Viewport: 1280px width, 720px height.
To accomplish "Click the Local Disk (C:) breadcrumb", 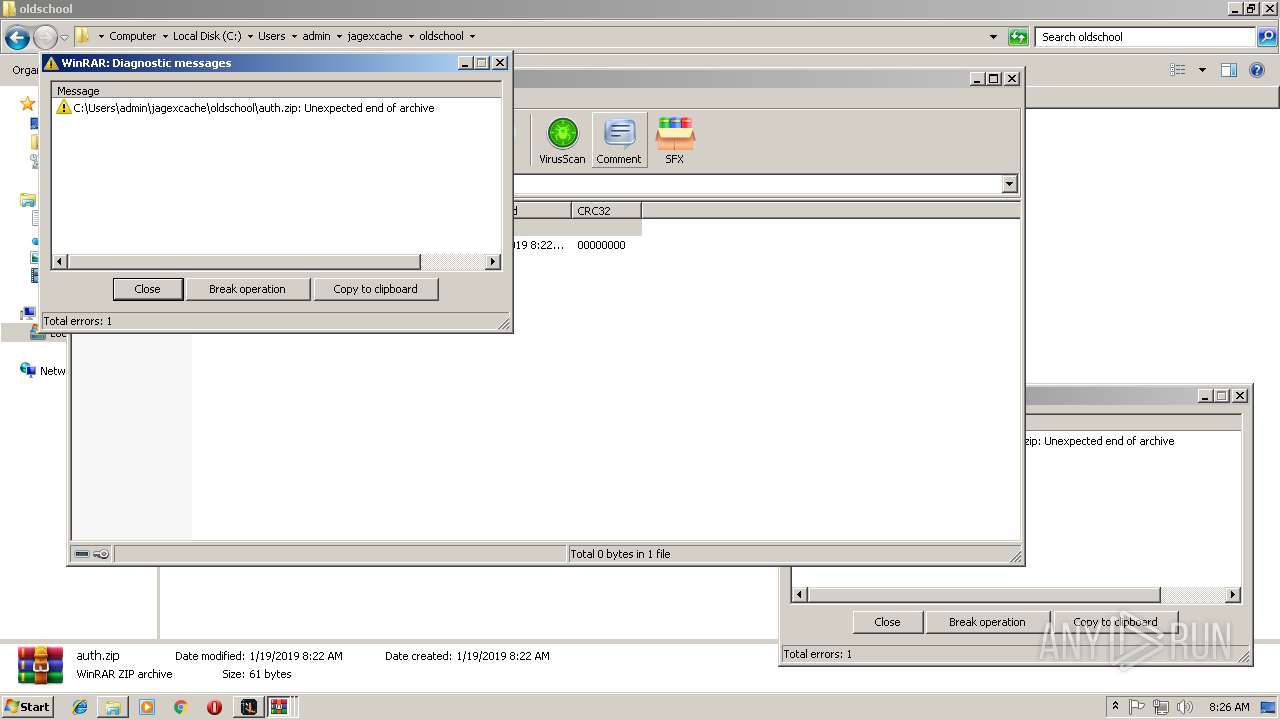I will tap(207, 36).
